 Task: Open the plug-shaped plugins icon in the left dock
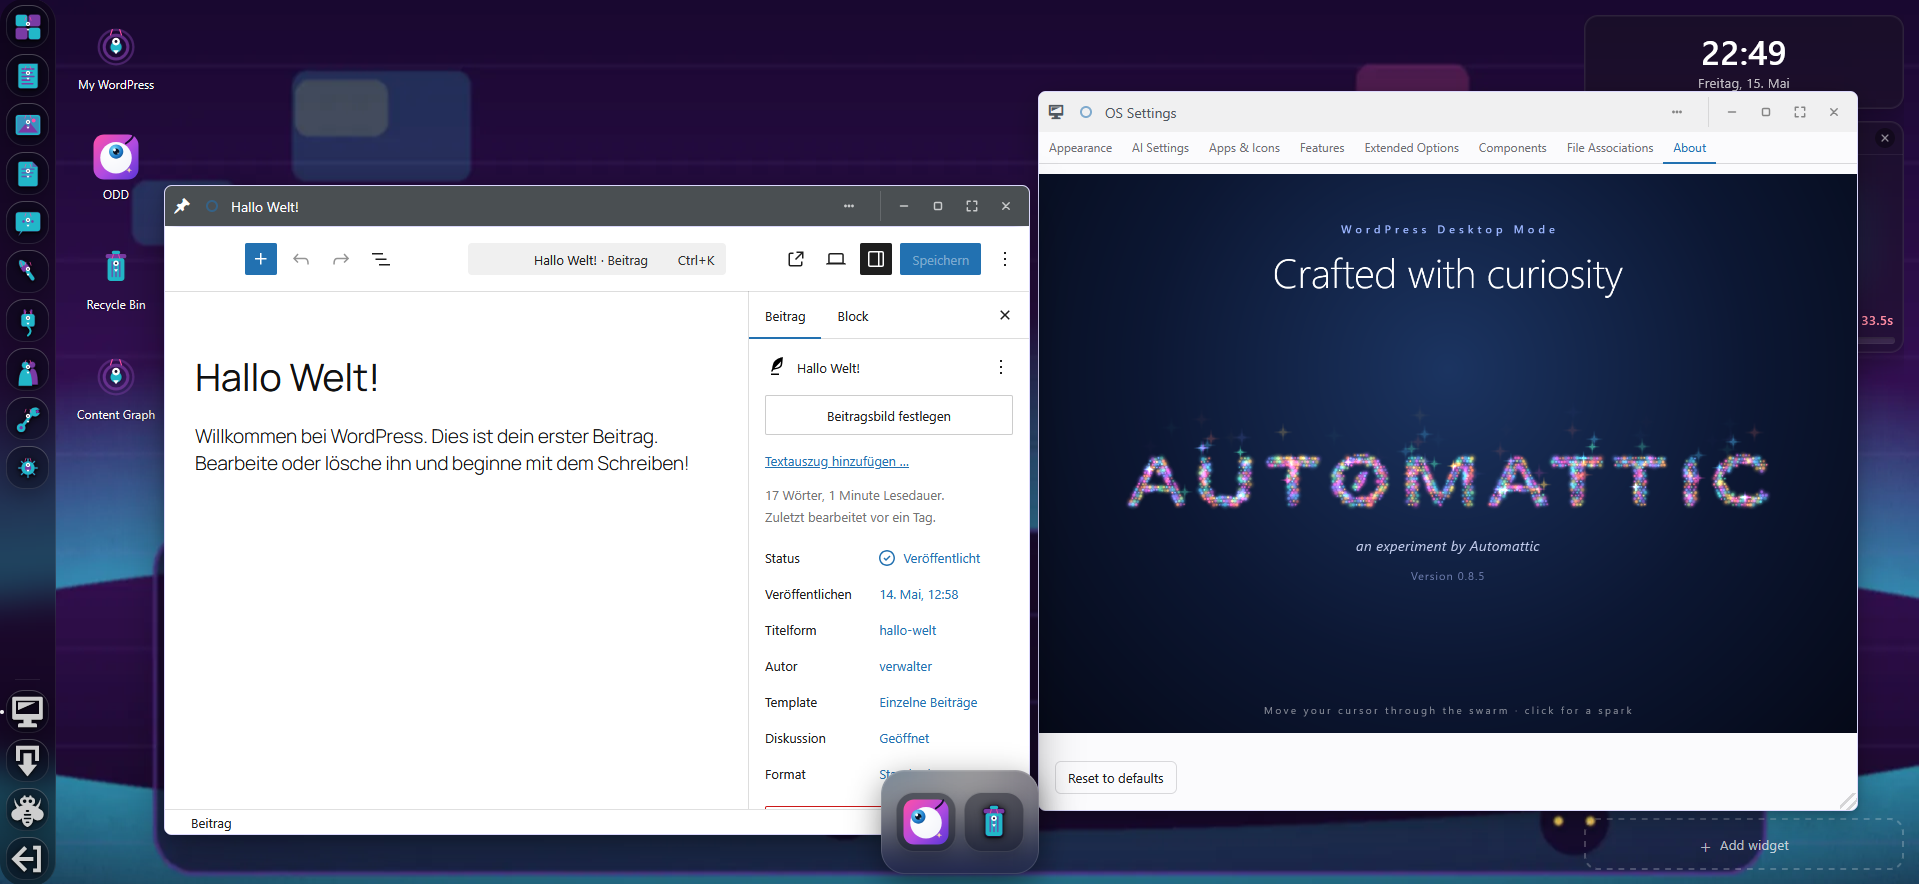point(28,320)
